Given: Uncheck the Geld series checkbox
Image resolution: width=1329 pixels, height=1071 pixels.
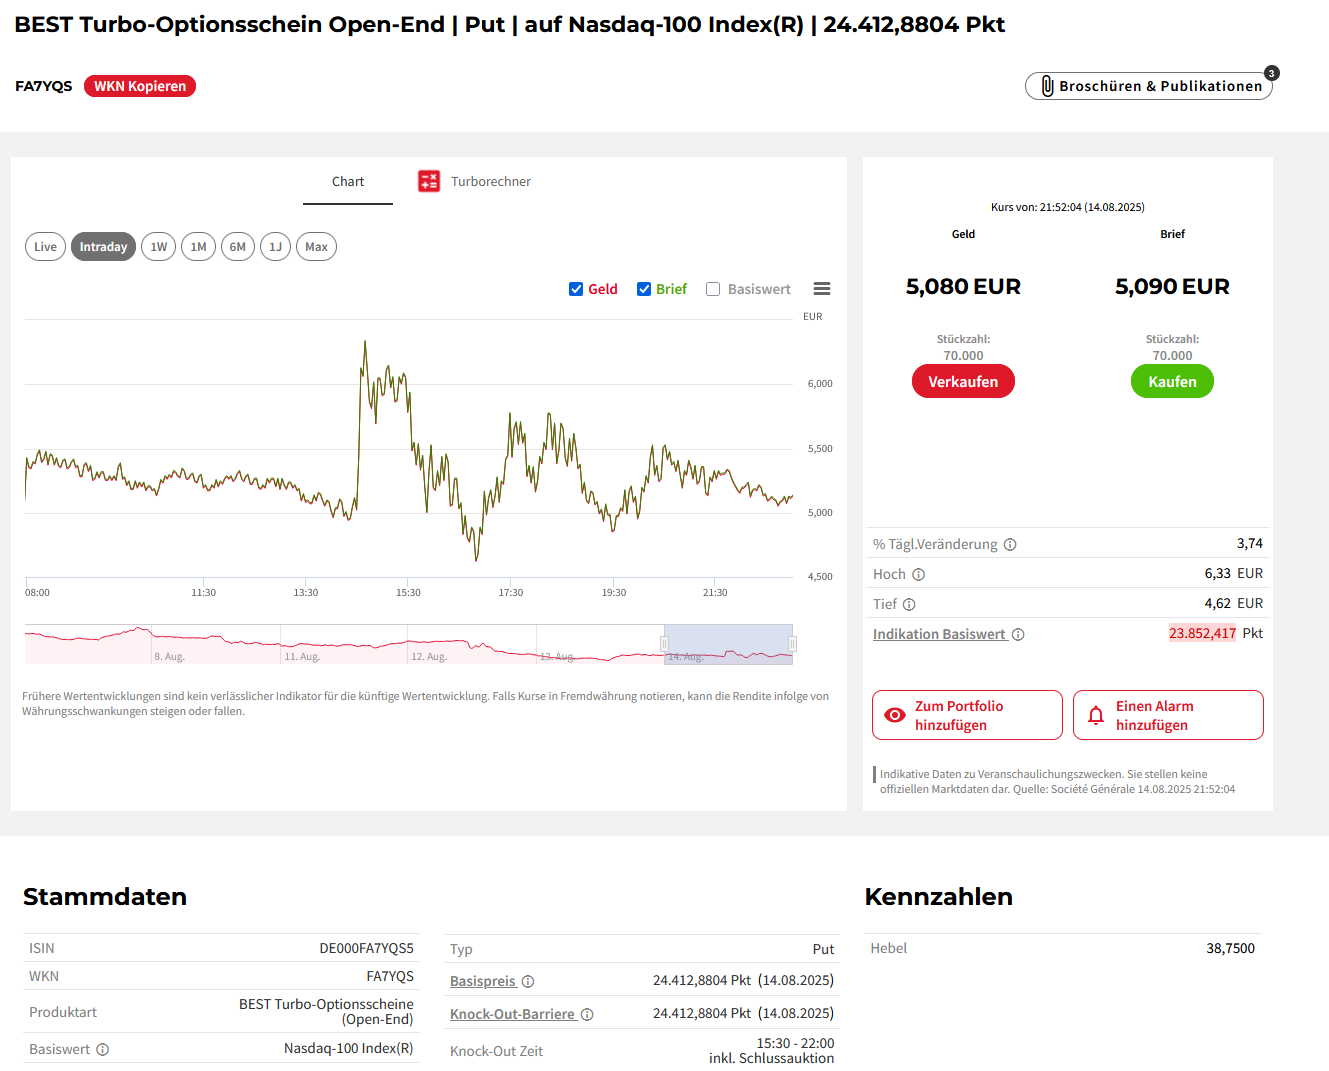Looking at the screenshot, I should (x=576, y=289).
